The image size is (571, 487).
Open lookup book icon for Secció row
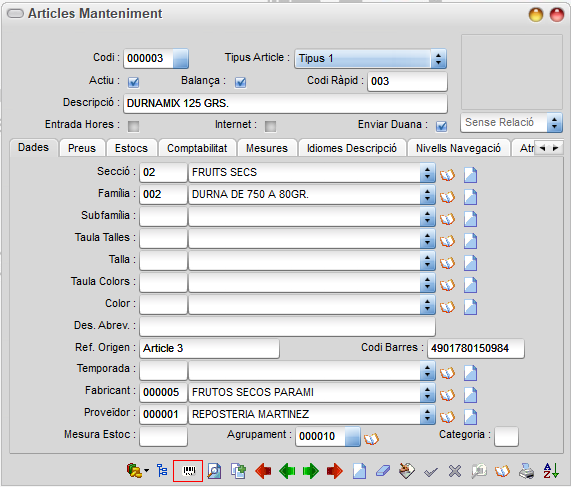447,175
